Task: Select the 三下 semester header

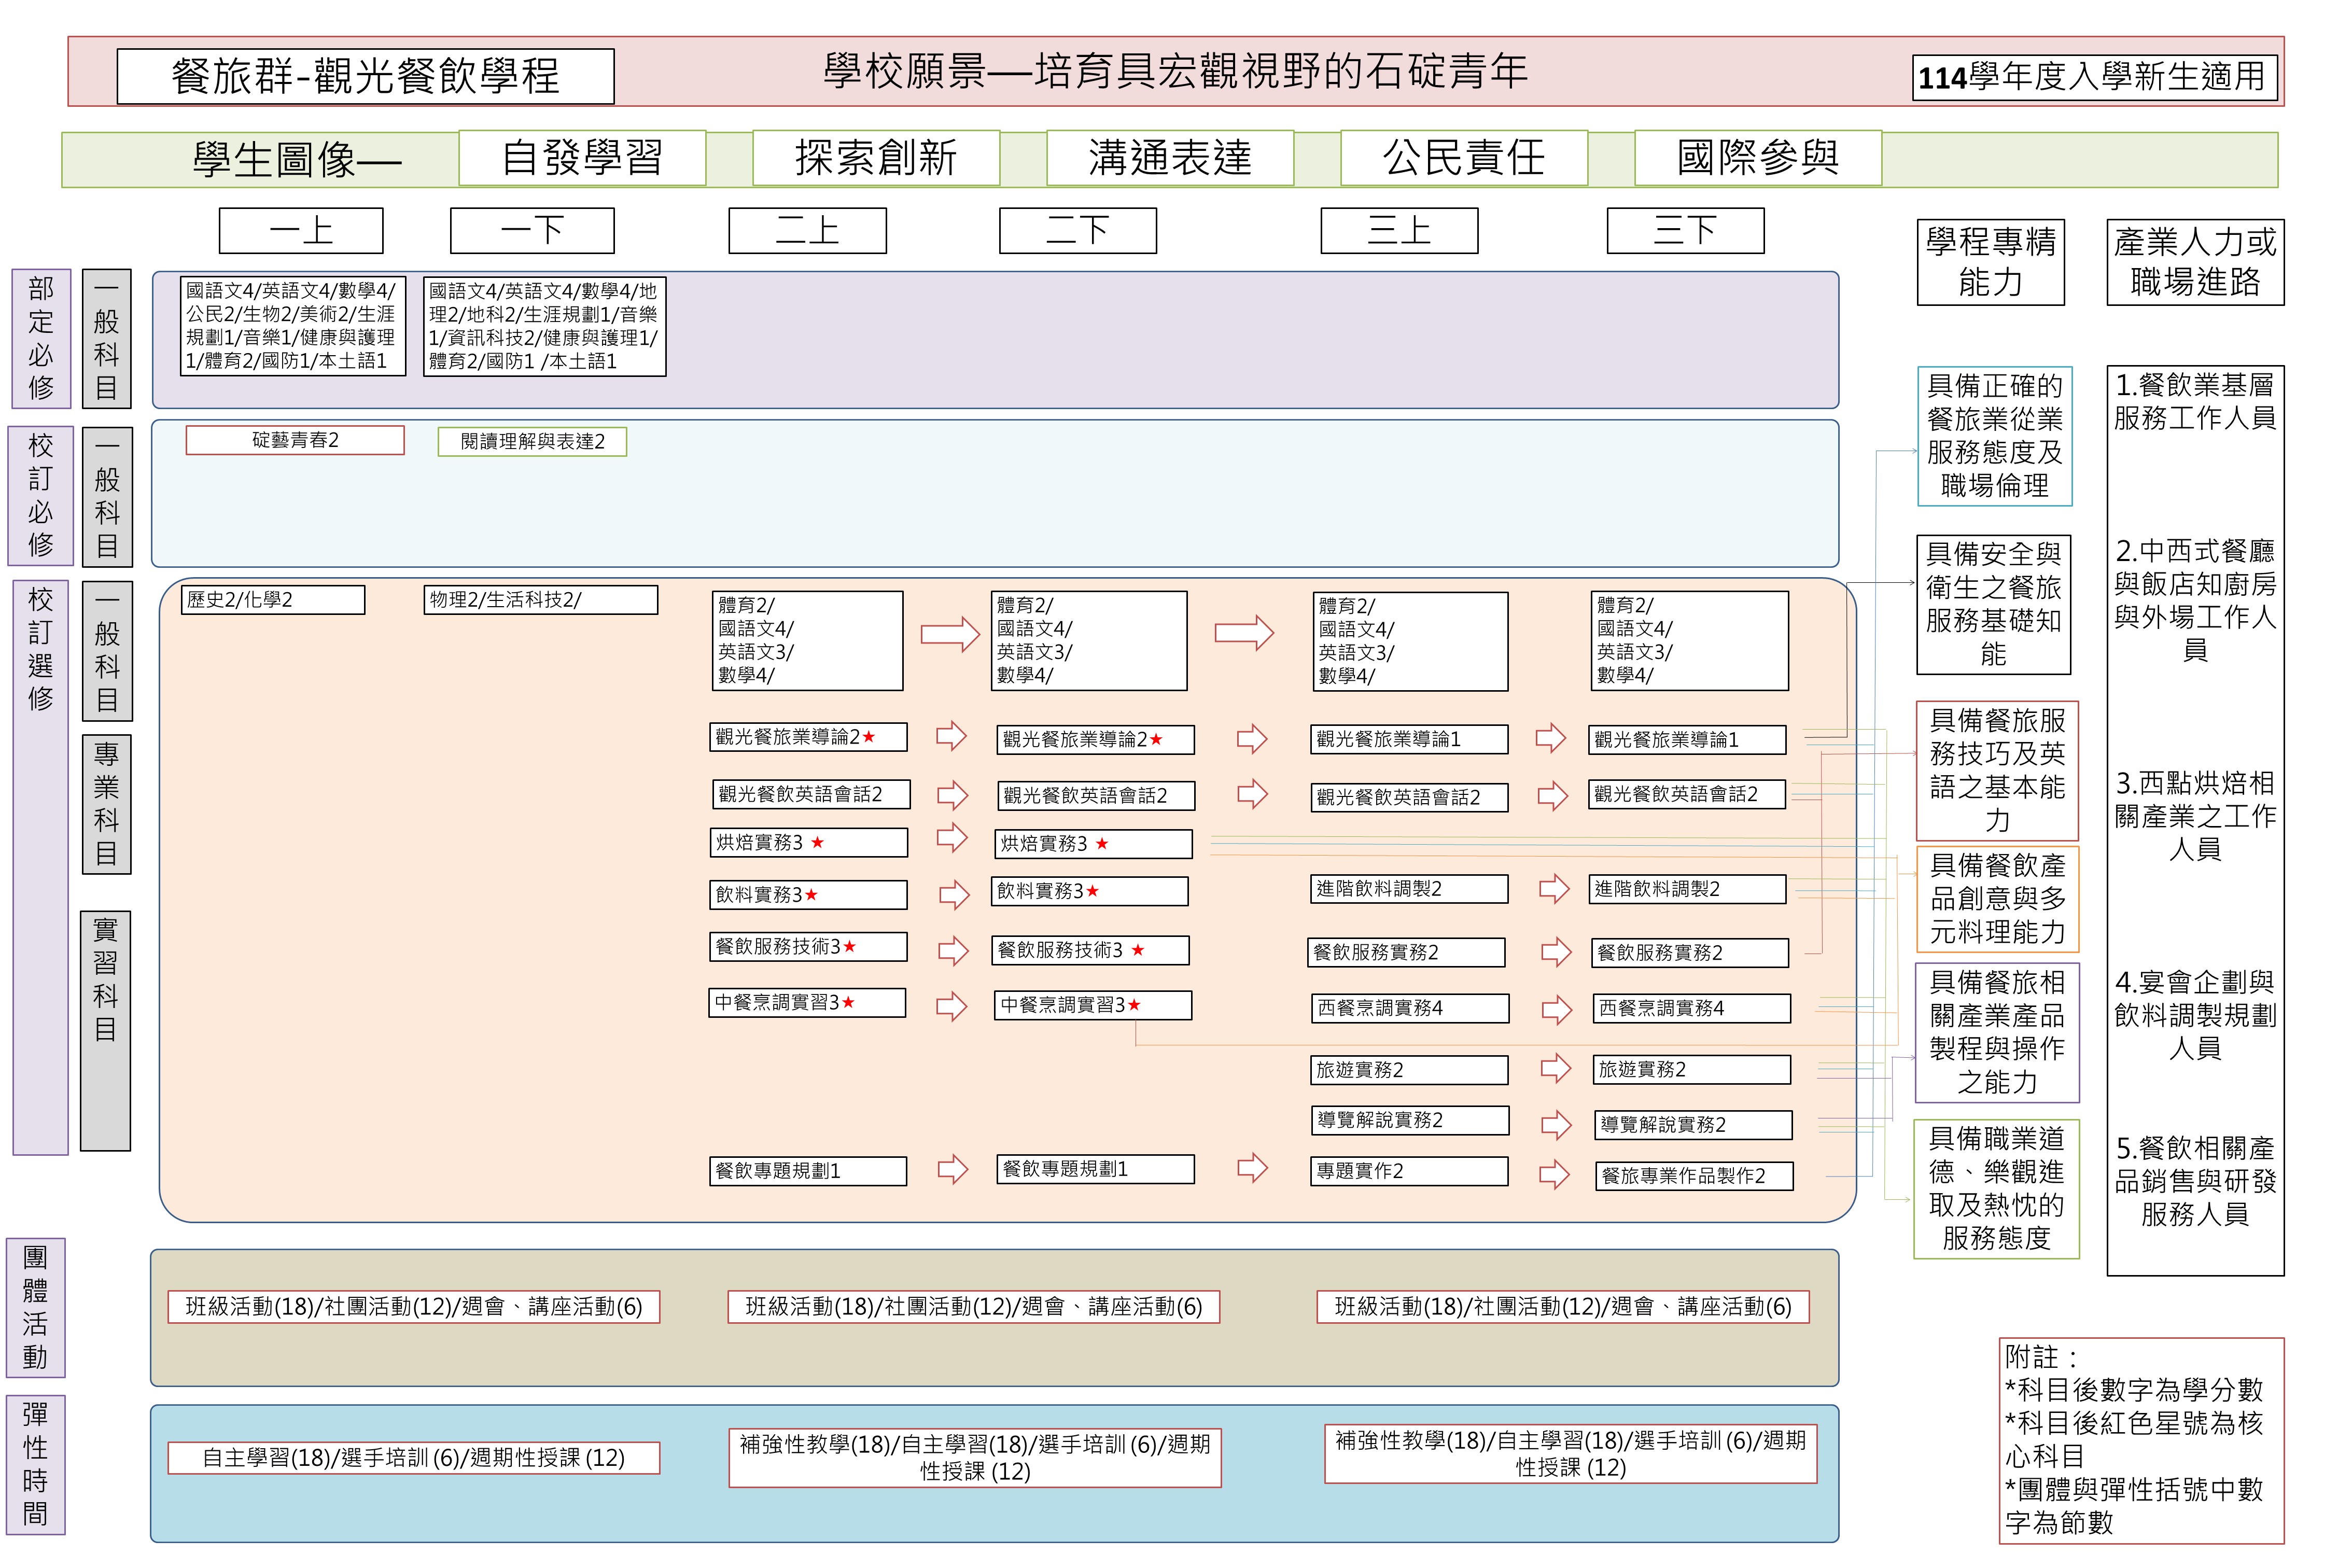Action: coord(1685,231)
